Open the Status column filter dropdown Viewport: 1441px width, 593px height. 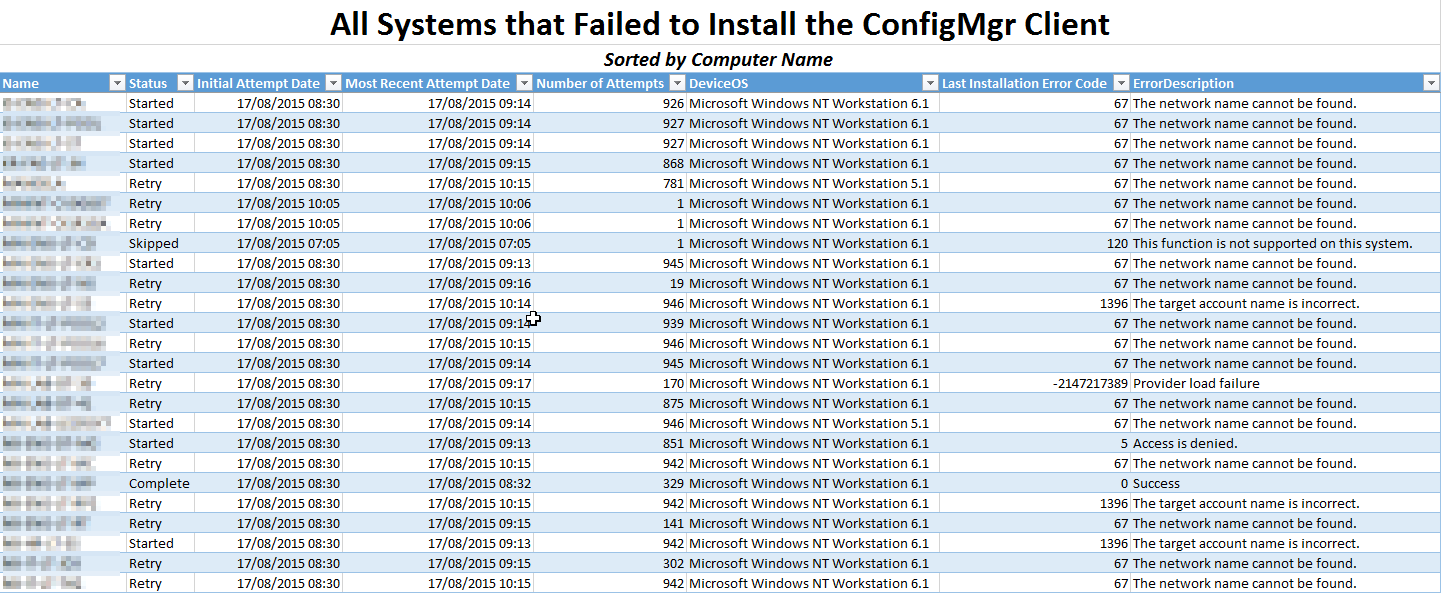pyautogui.click(x=184, y=84)
